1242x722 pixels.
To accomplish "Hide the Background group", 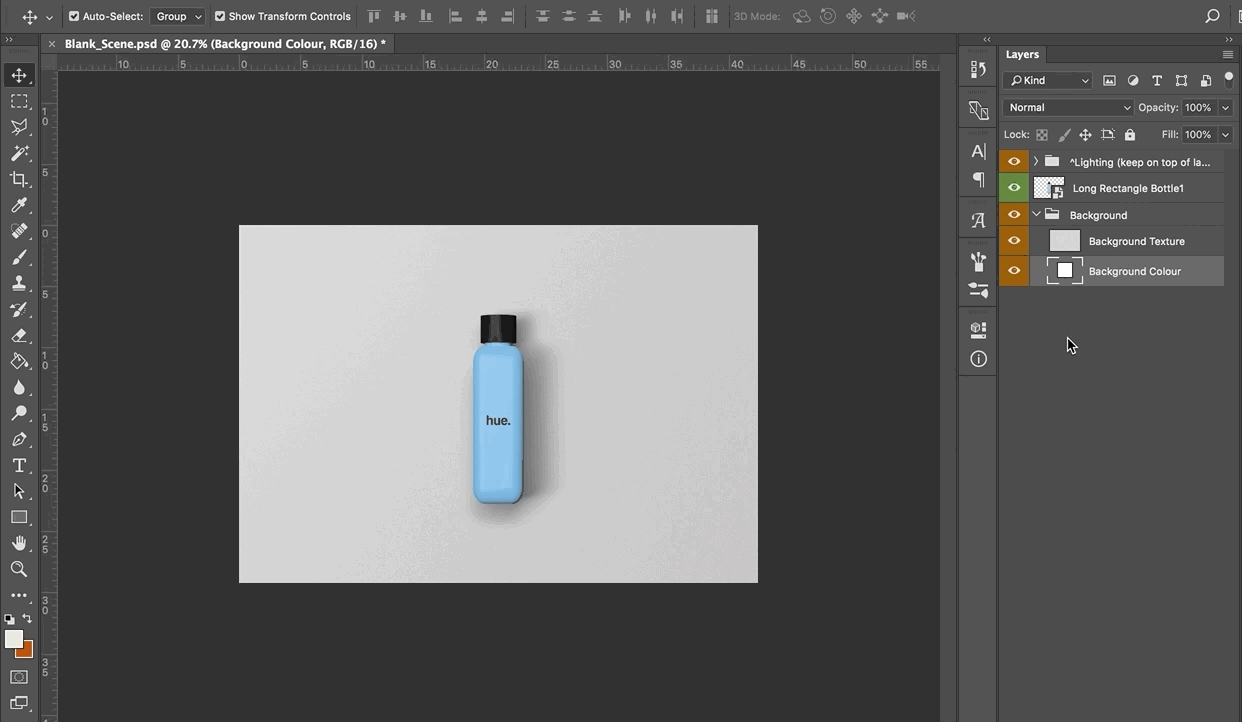I will (x=1014, y=215).
